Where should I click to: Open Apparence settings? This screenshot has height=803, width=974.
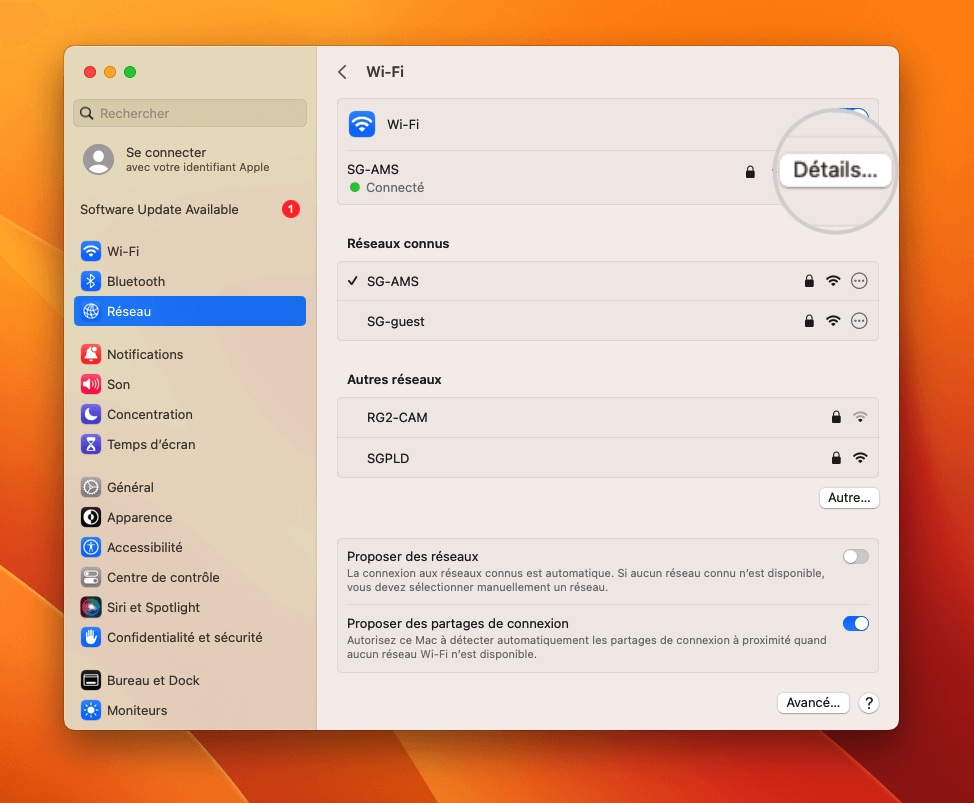189,517
